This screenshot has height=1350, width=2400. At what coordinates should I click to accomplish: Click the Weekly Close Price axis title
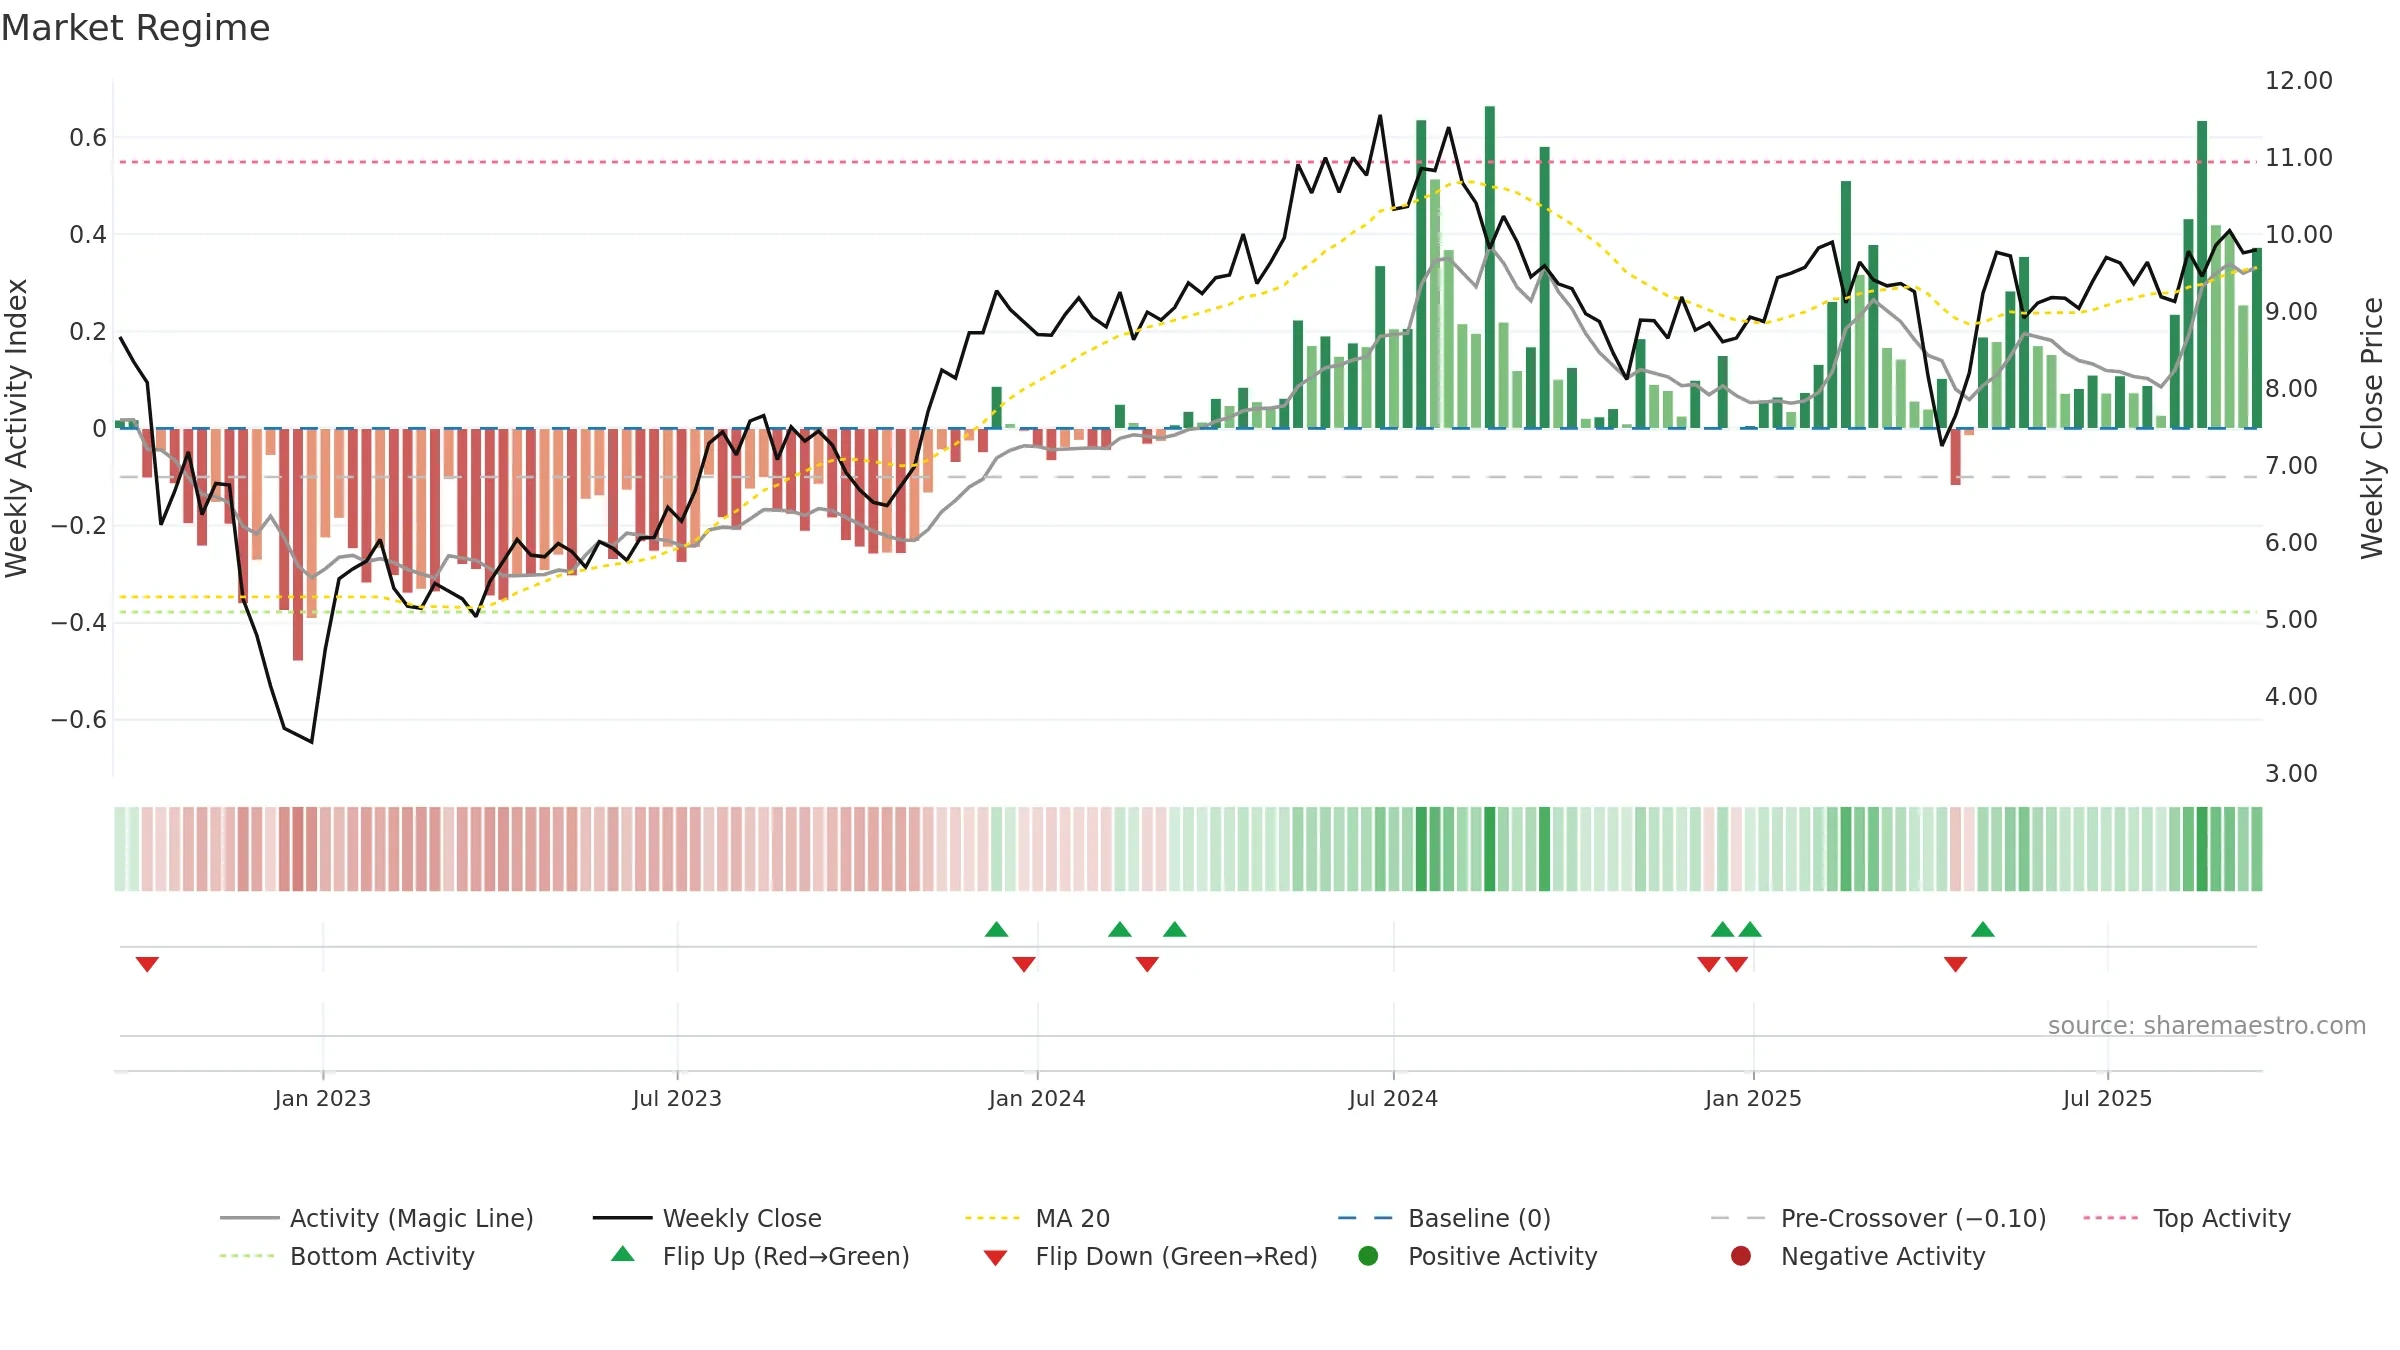[x=2372, y=428]
